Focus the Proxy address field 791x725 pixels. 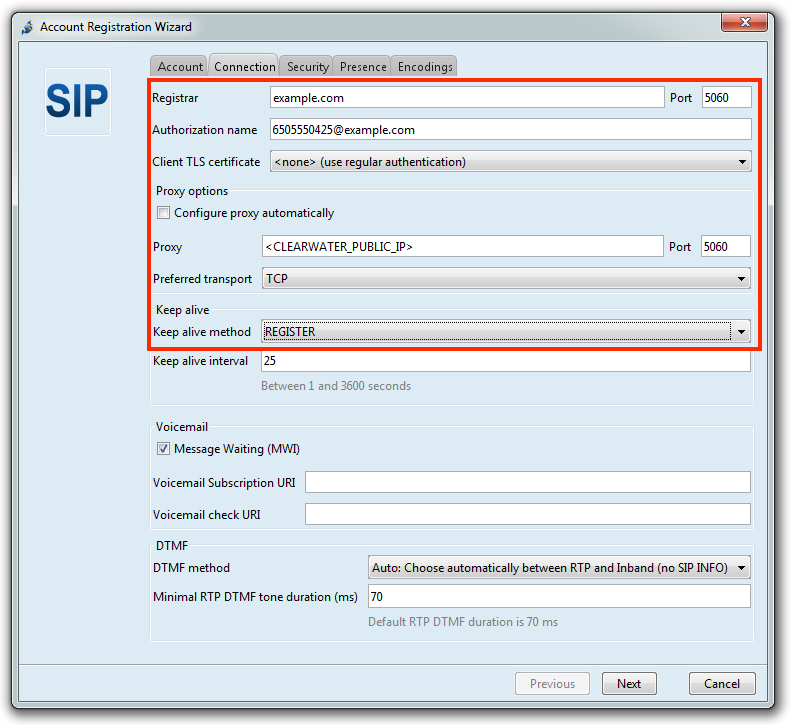click(x=462, y=247)
